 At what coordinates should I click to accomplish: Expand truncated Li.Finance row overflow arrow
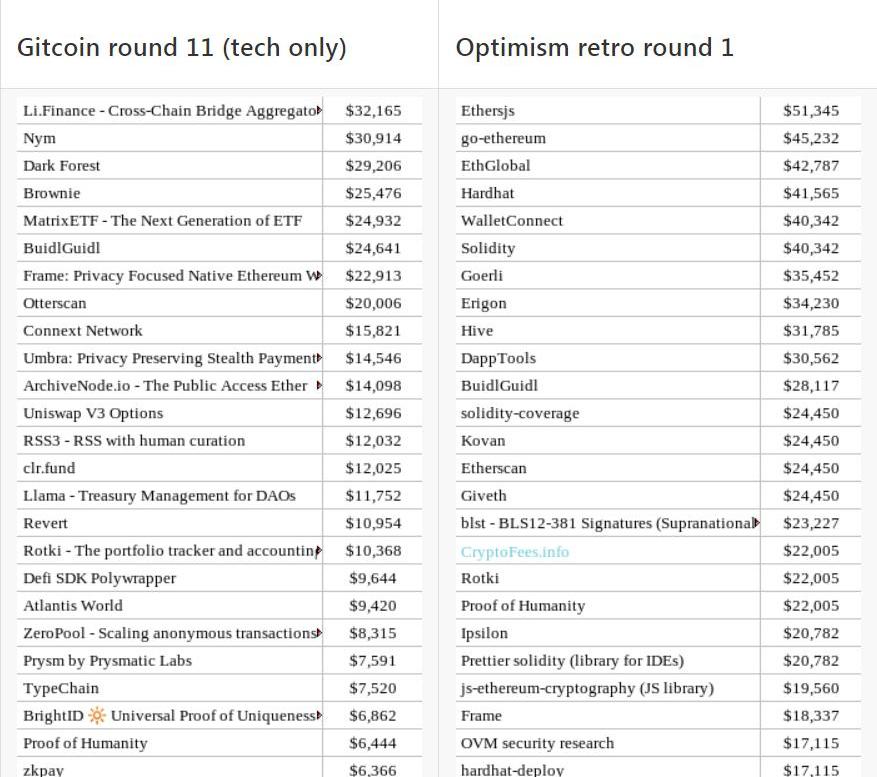(319, 110)
